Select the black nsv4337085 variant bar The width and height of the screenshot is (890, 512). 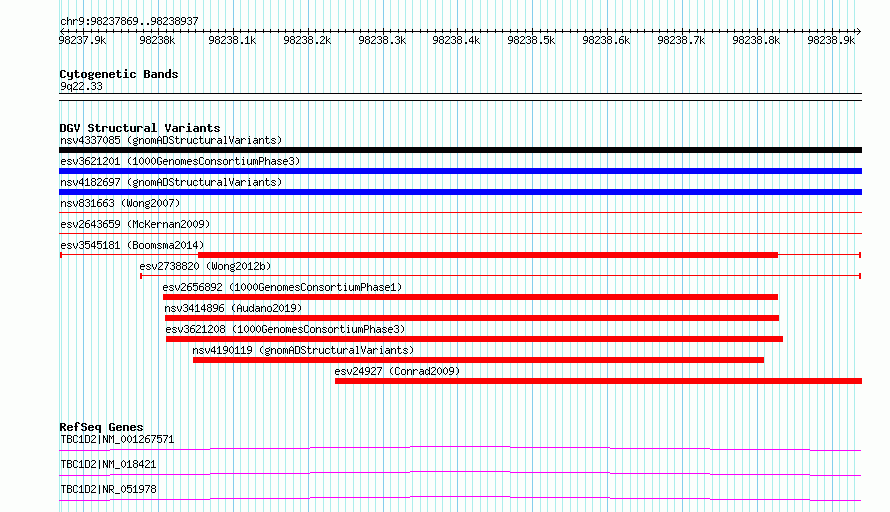pyautogui.click(x=460, y=150)
